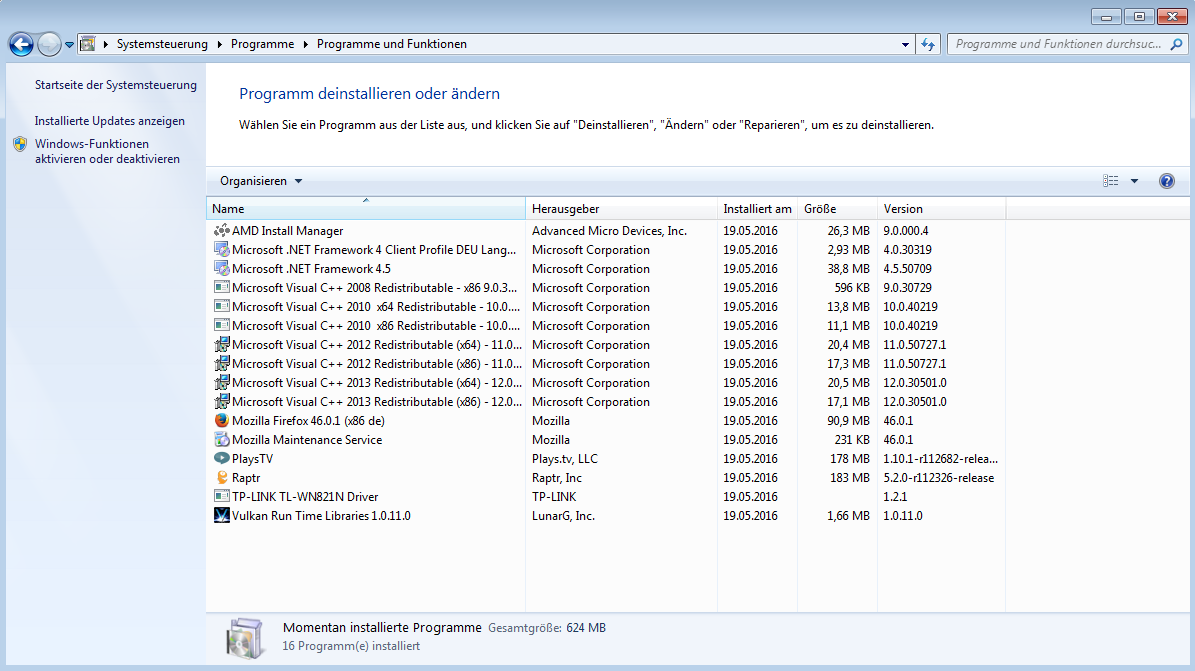Click the Visual C++ 2012 (x86) Redistributable icon

(x=222, y=364)
